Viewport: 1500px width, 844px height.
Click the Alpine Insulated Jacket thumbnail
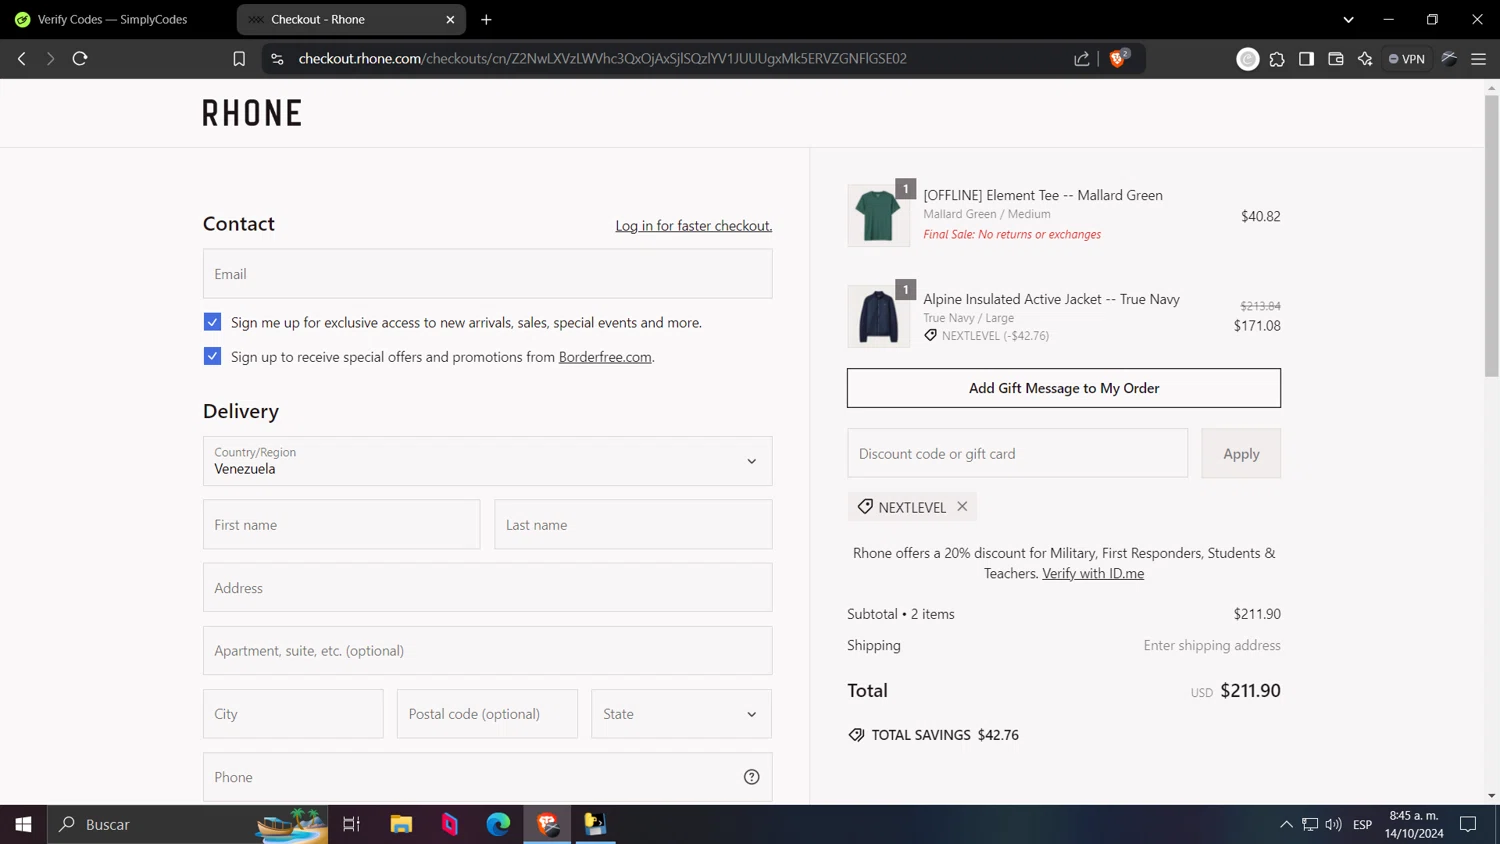pyautogui.click(x=878, y=317)
